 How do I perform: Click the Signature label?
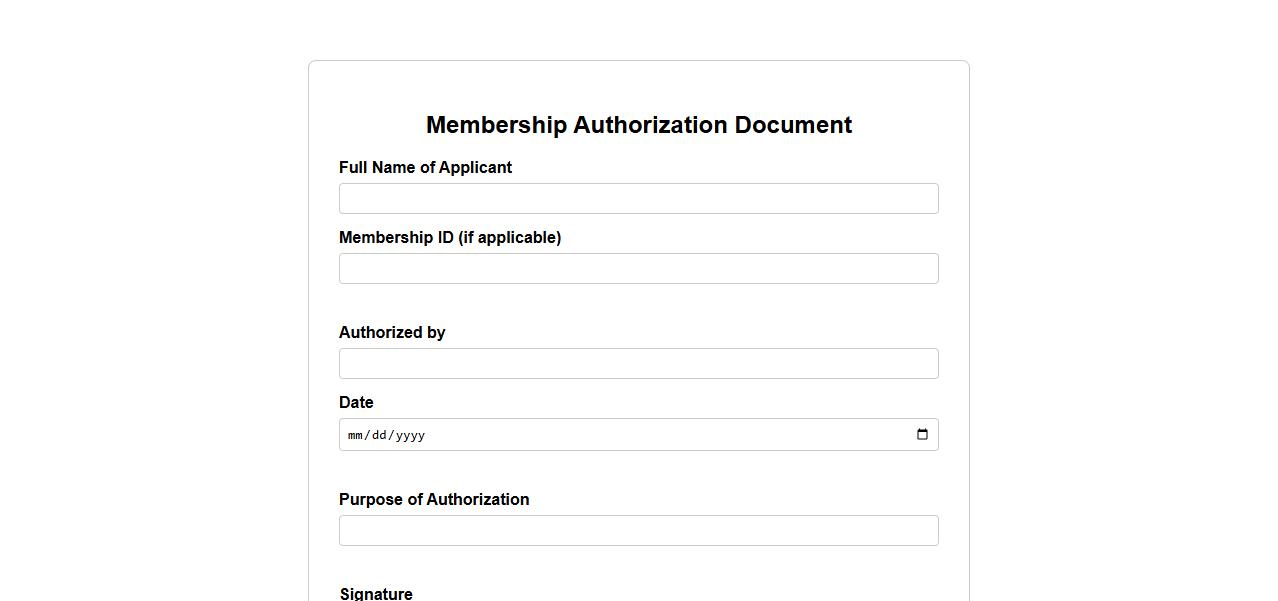[376, 593]
